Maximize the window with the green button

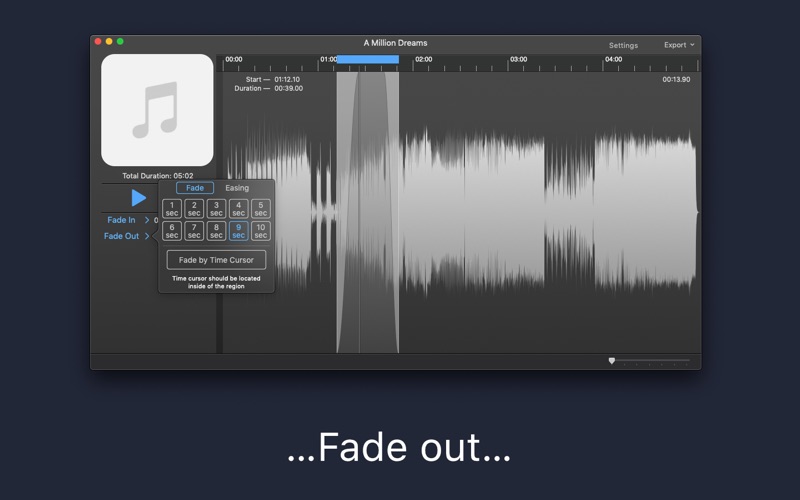tap(120, 41)
